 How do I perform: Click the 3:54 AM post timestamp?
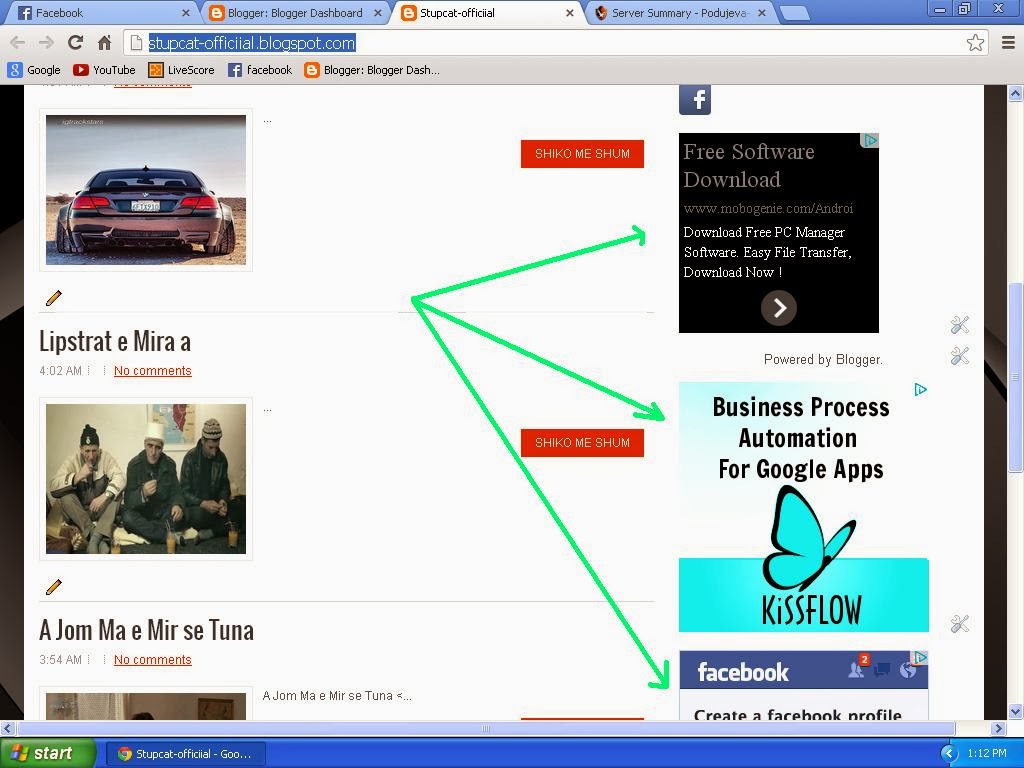[x=60, y=660]
